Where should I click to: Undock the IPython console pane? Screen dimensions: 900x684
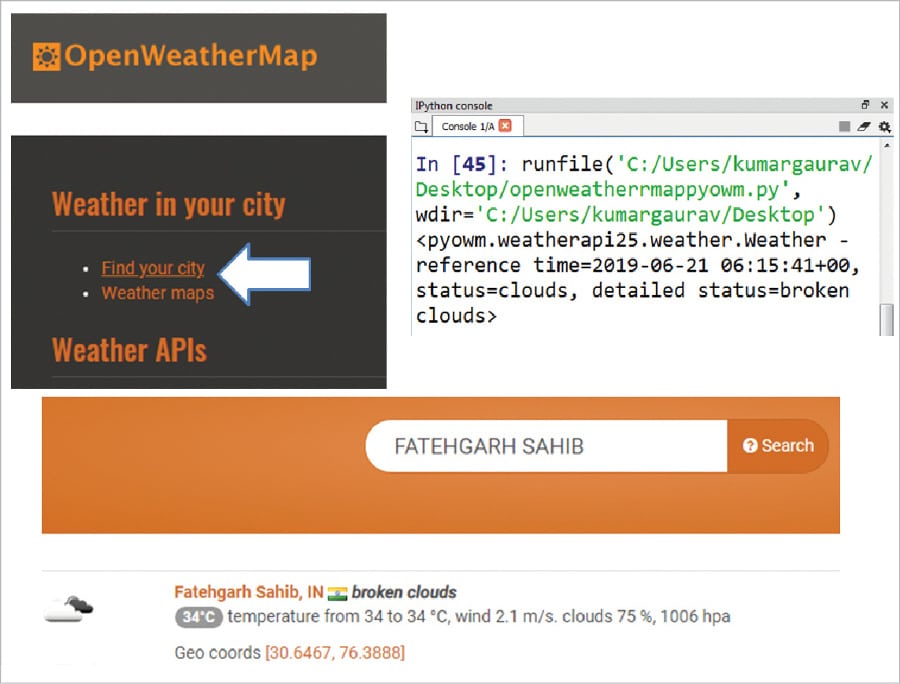pyautogui.click(x=865, y=105)
